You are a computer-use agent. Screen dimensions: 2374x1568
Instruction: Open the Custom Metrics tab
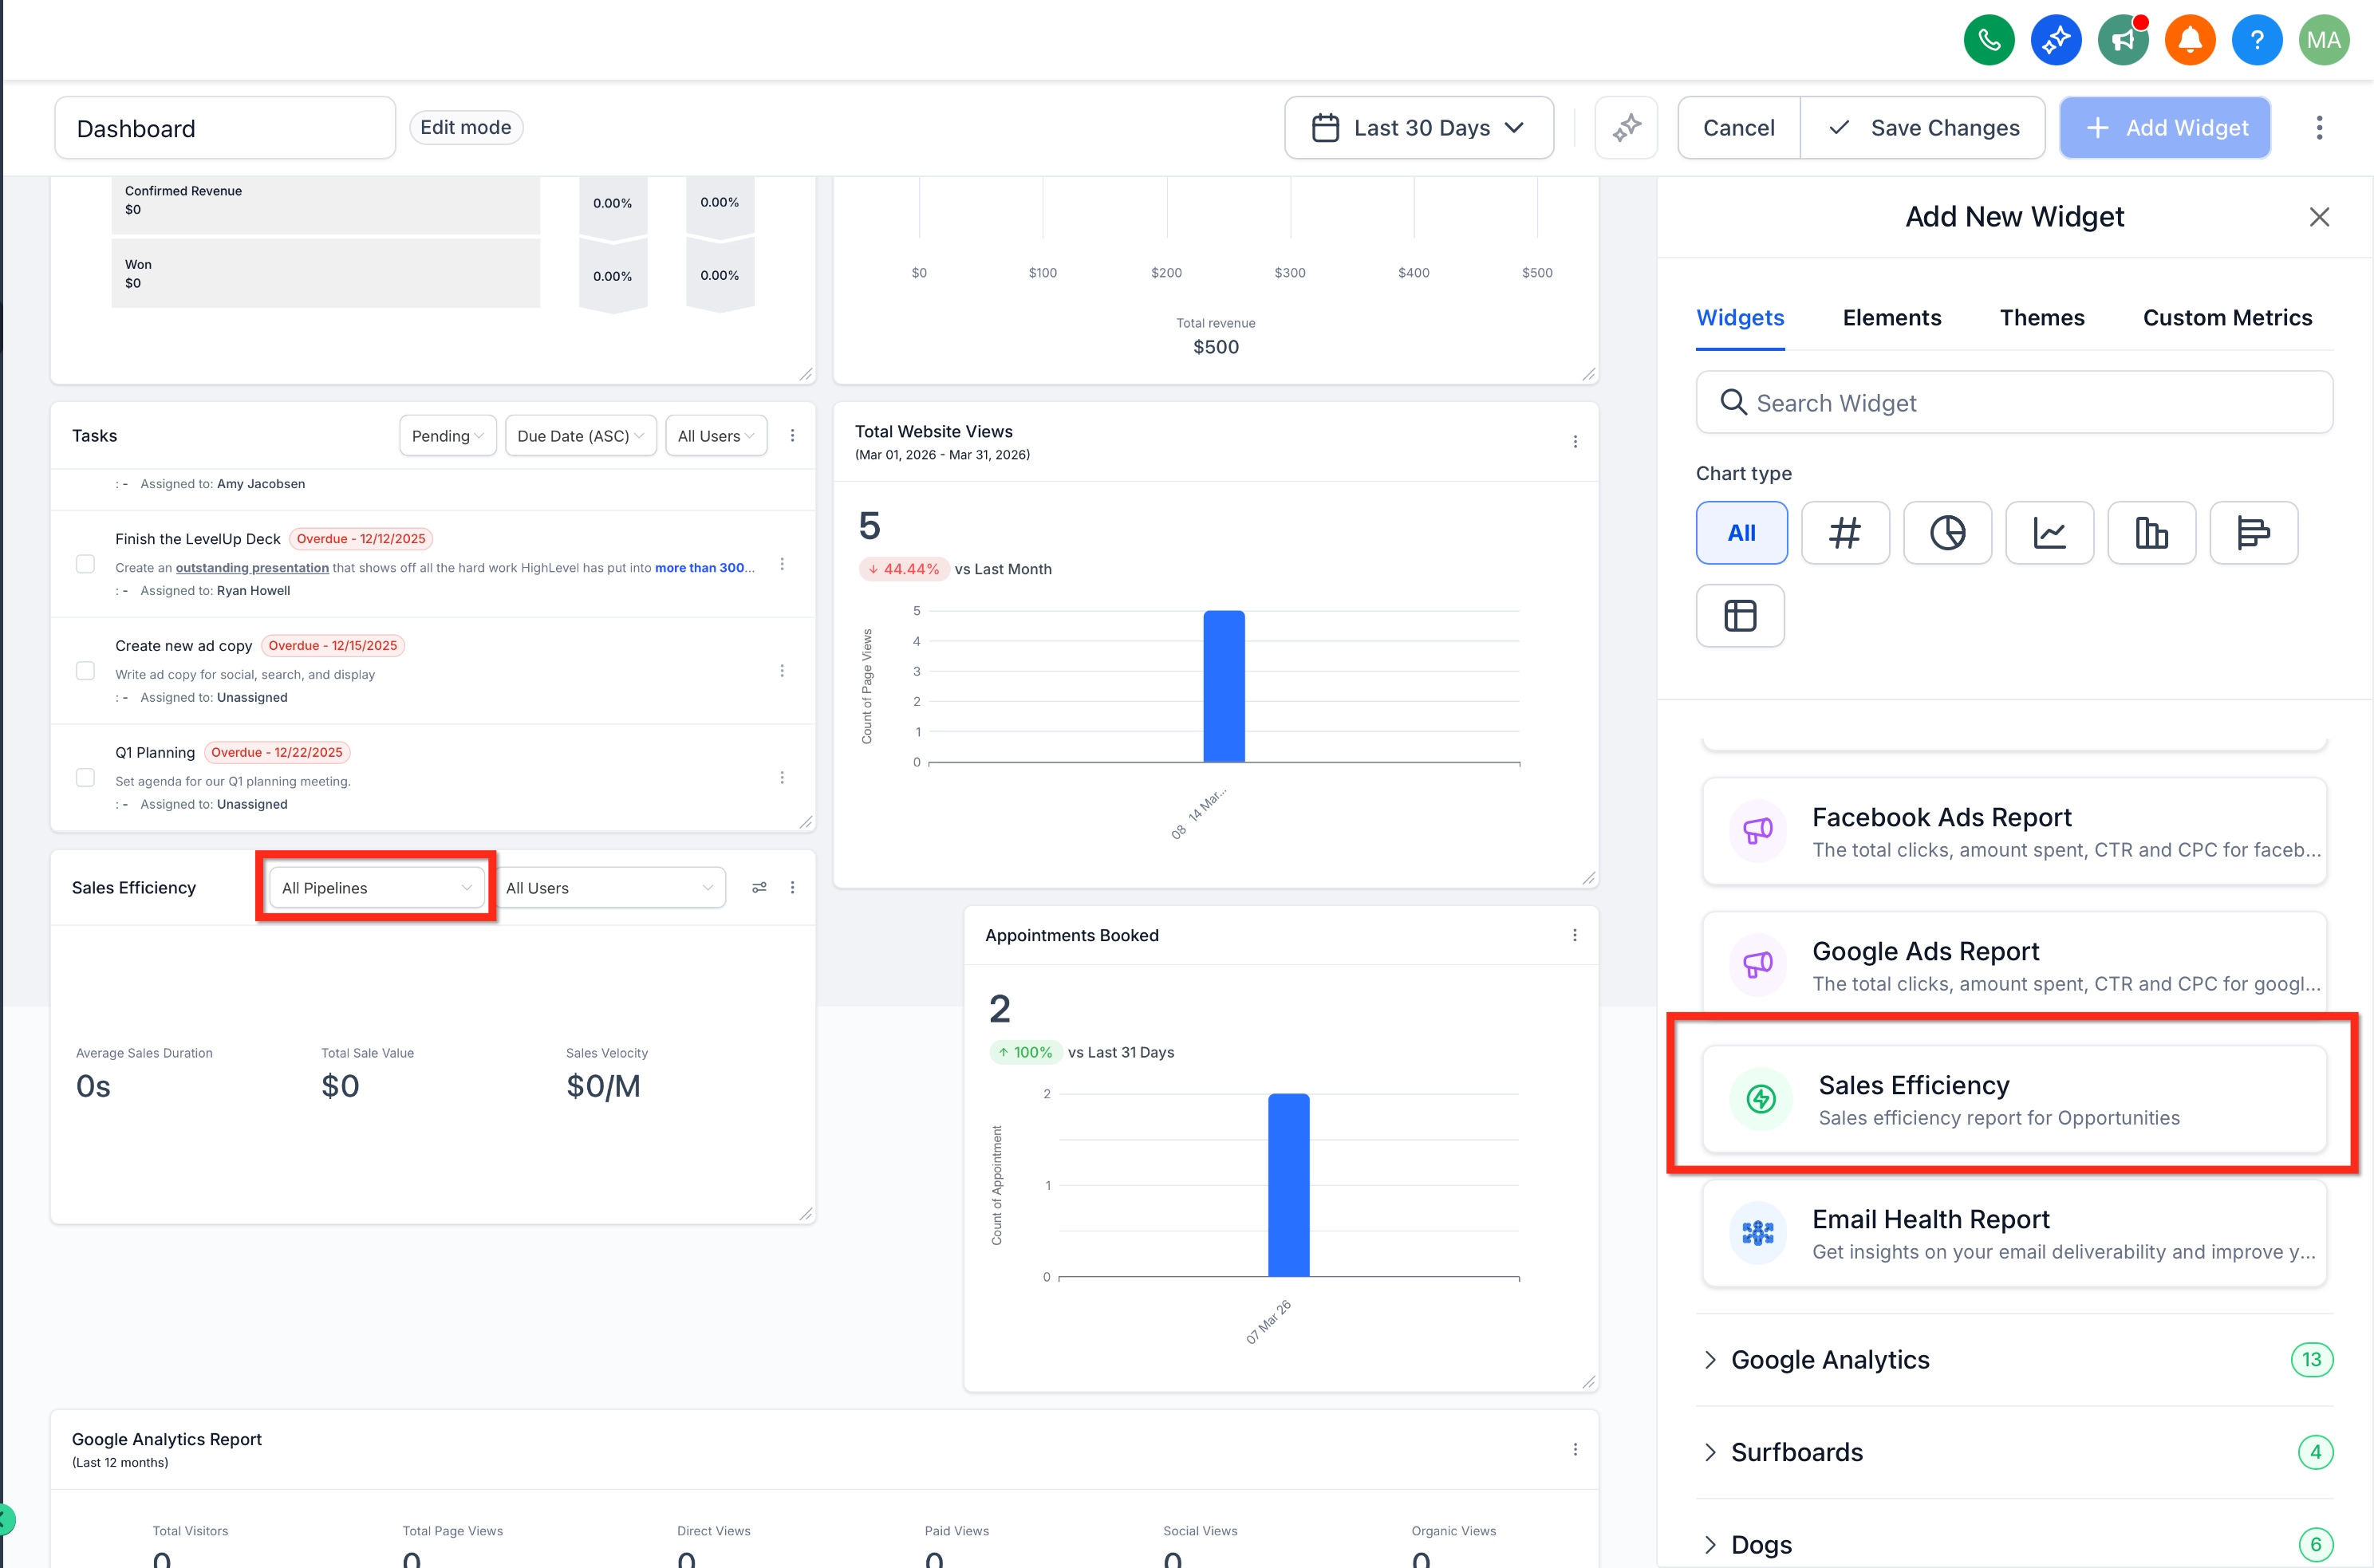tap(2226, 318)
